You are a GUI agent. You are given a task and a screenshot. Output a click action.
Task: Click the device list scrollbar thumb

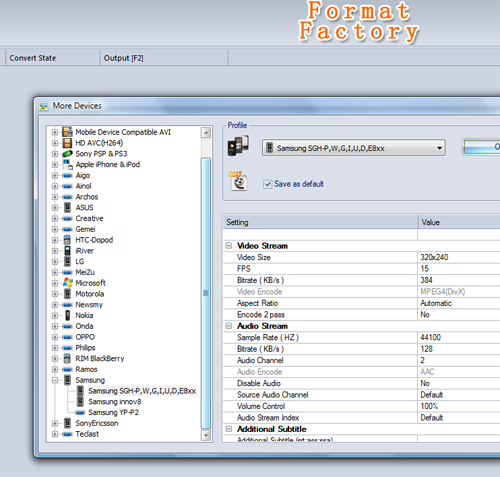tap(206, 293)
